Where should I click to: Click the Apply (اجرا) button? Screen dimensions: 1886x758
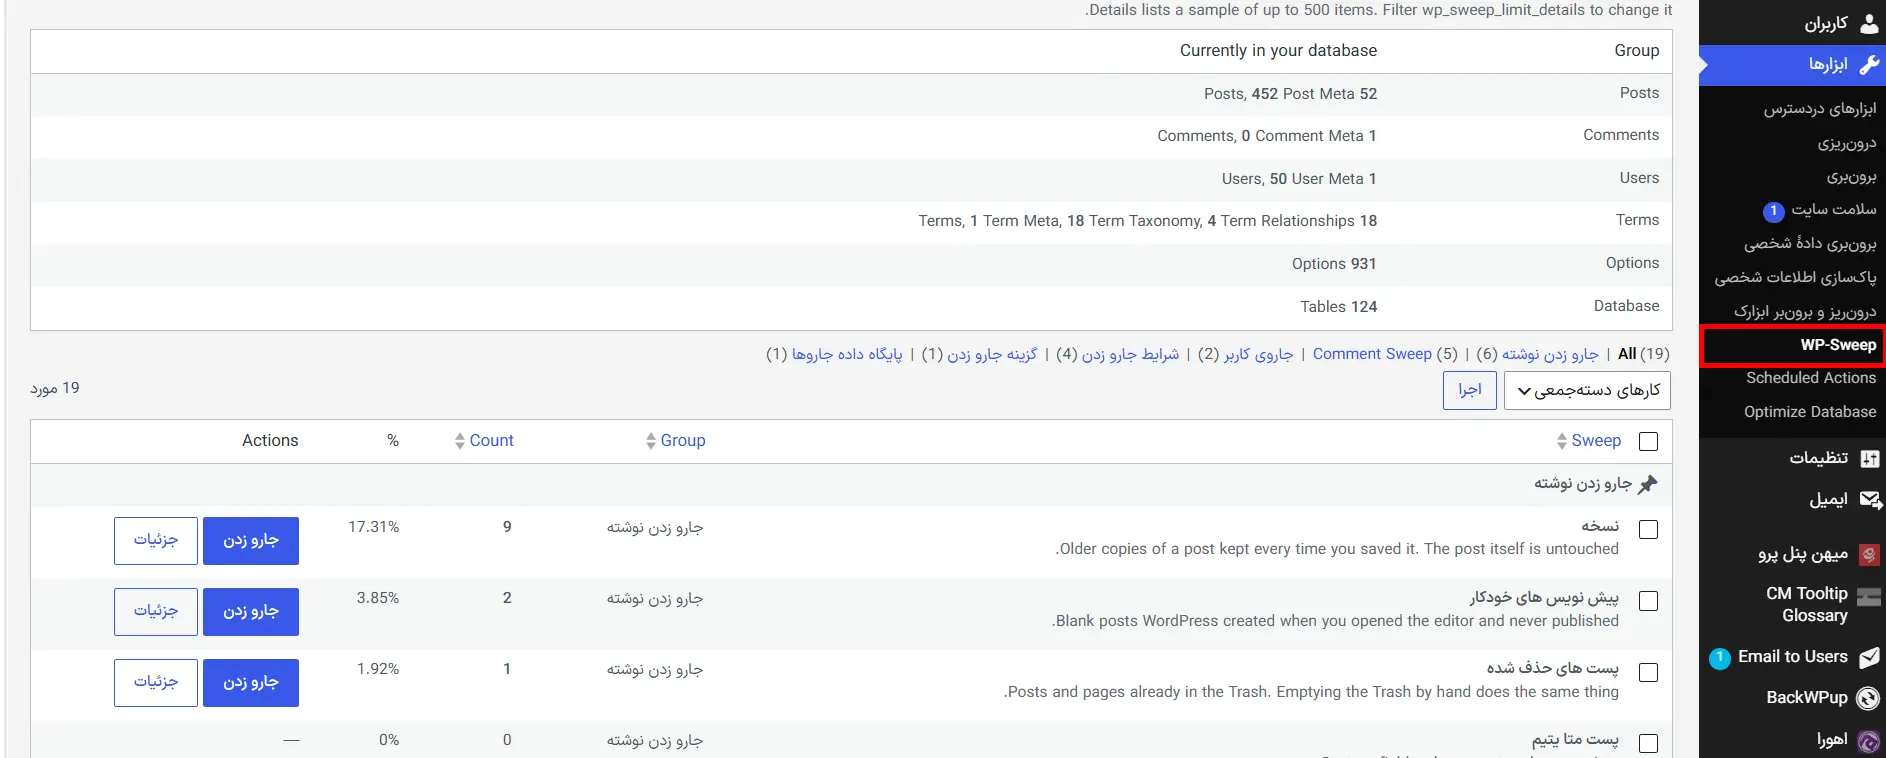pyautogui.click(x=1469, y=390)
